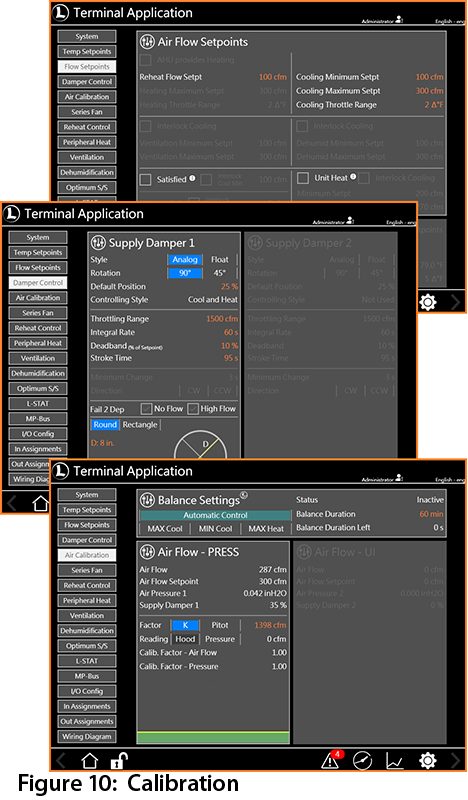The height and width of the screenshot is (800, 468).
Task: Click the home icon in bottom toolbar
Action: tap(89, 761)
